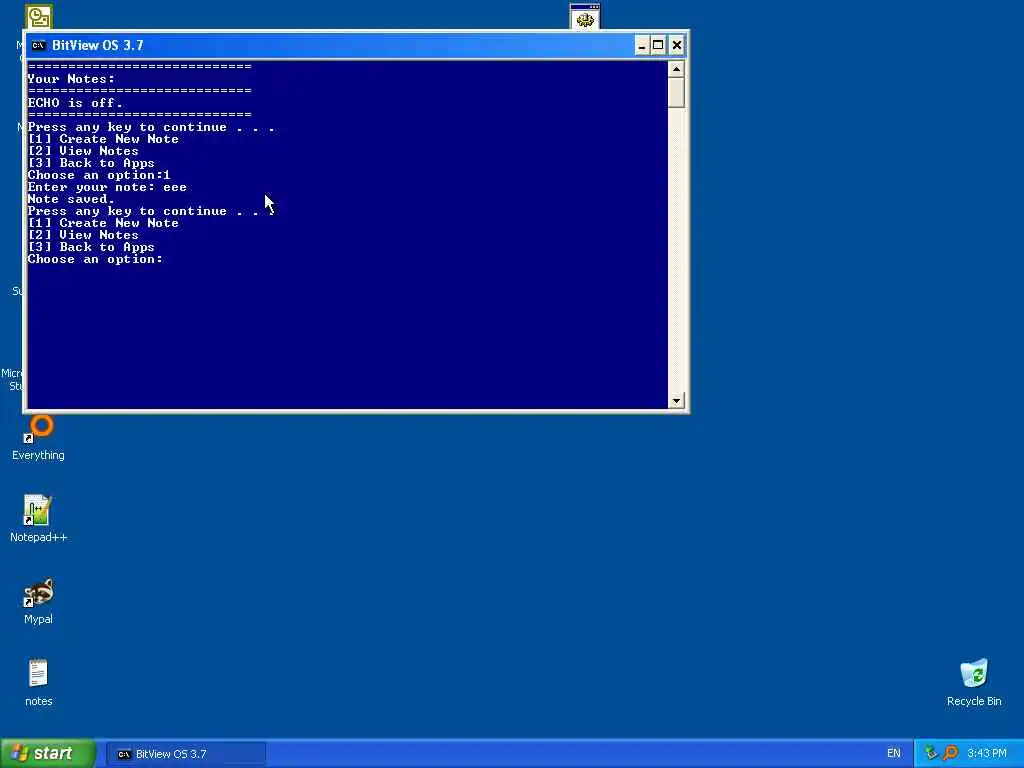
Task: Open the Everything desktop shortcut
Action: [x=39, y=437]
